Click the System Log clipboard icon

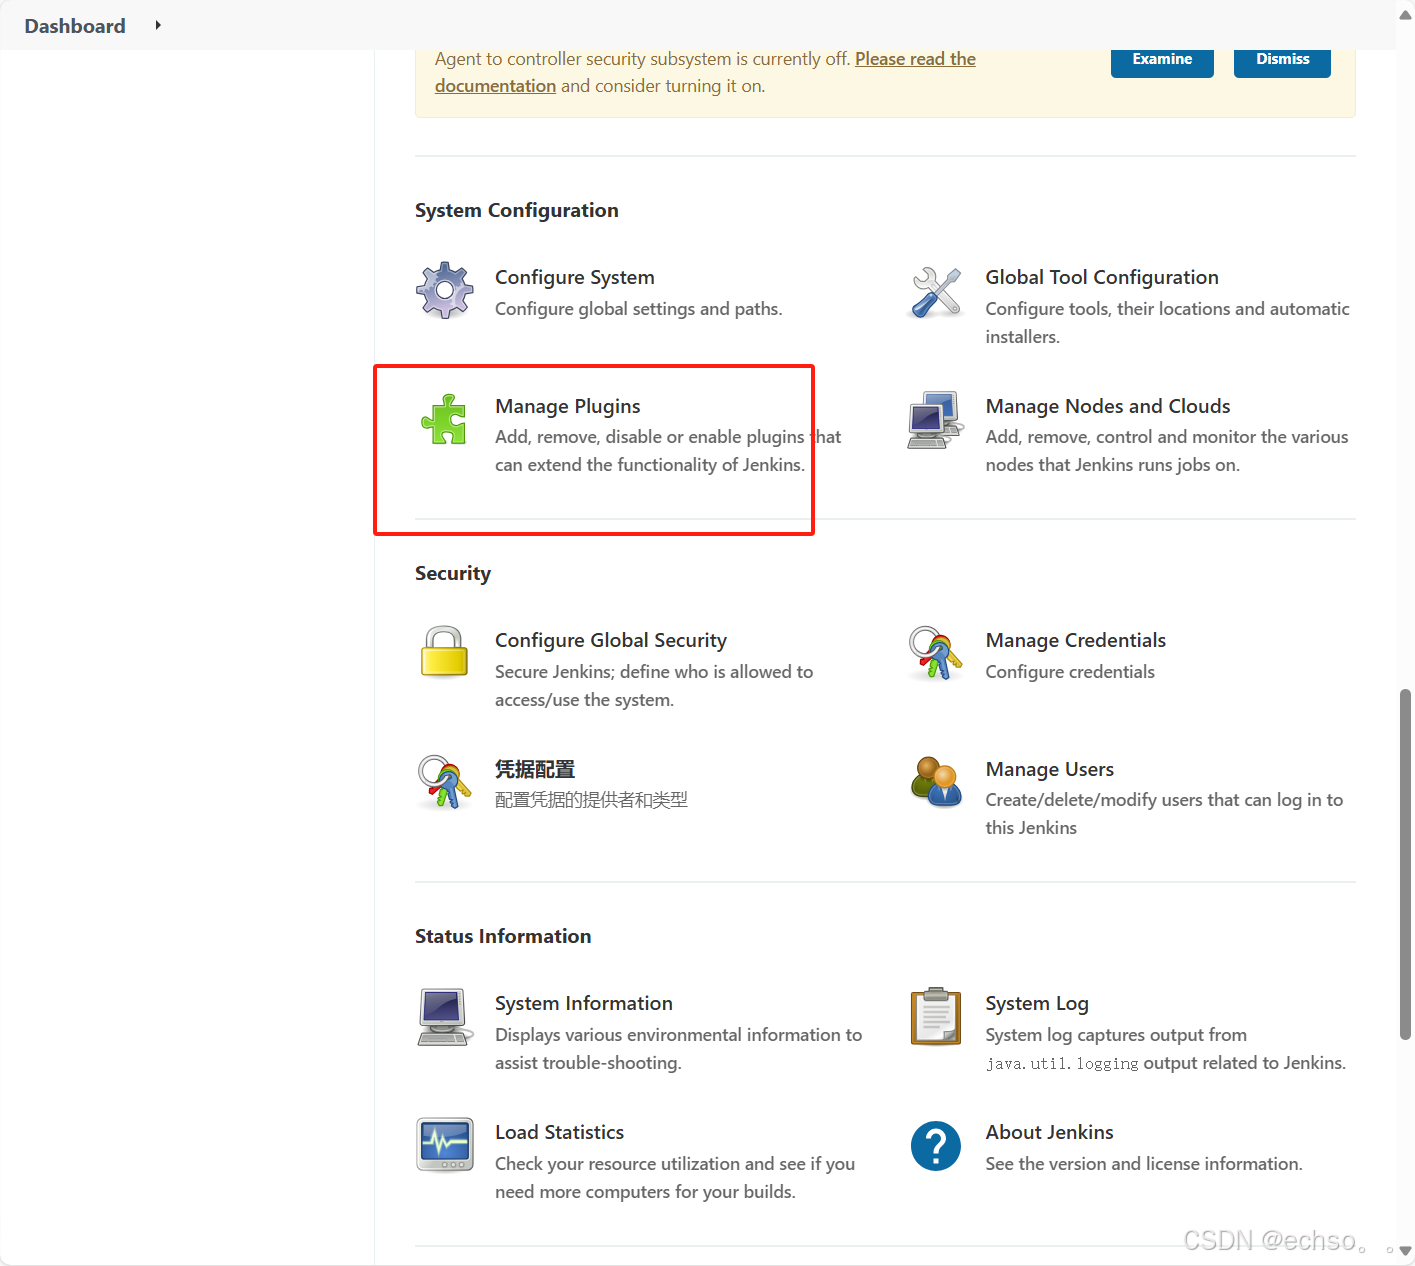[x=936, y=1016]
